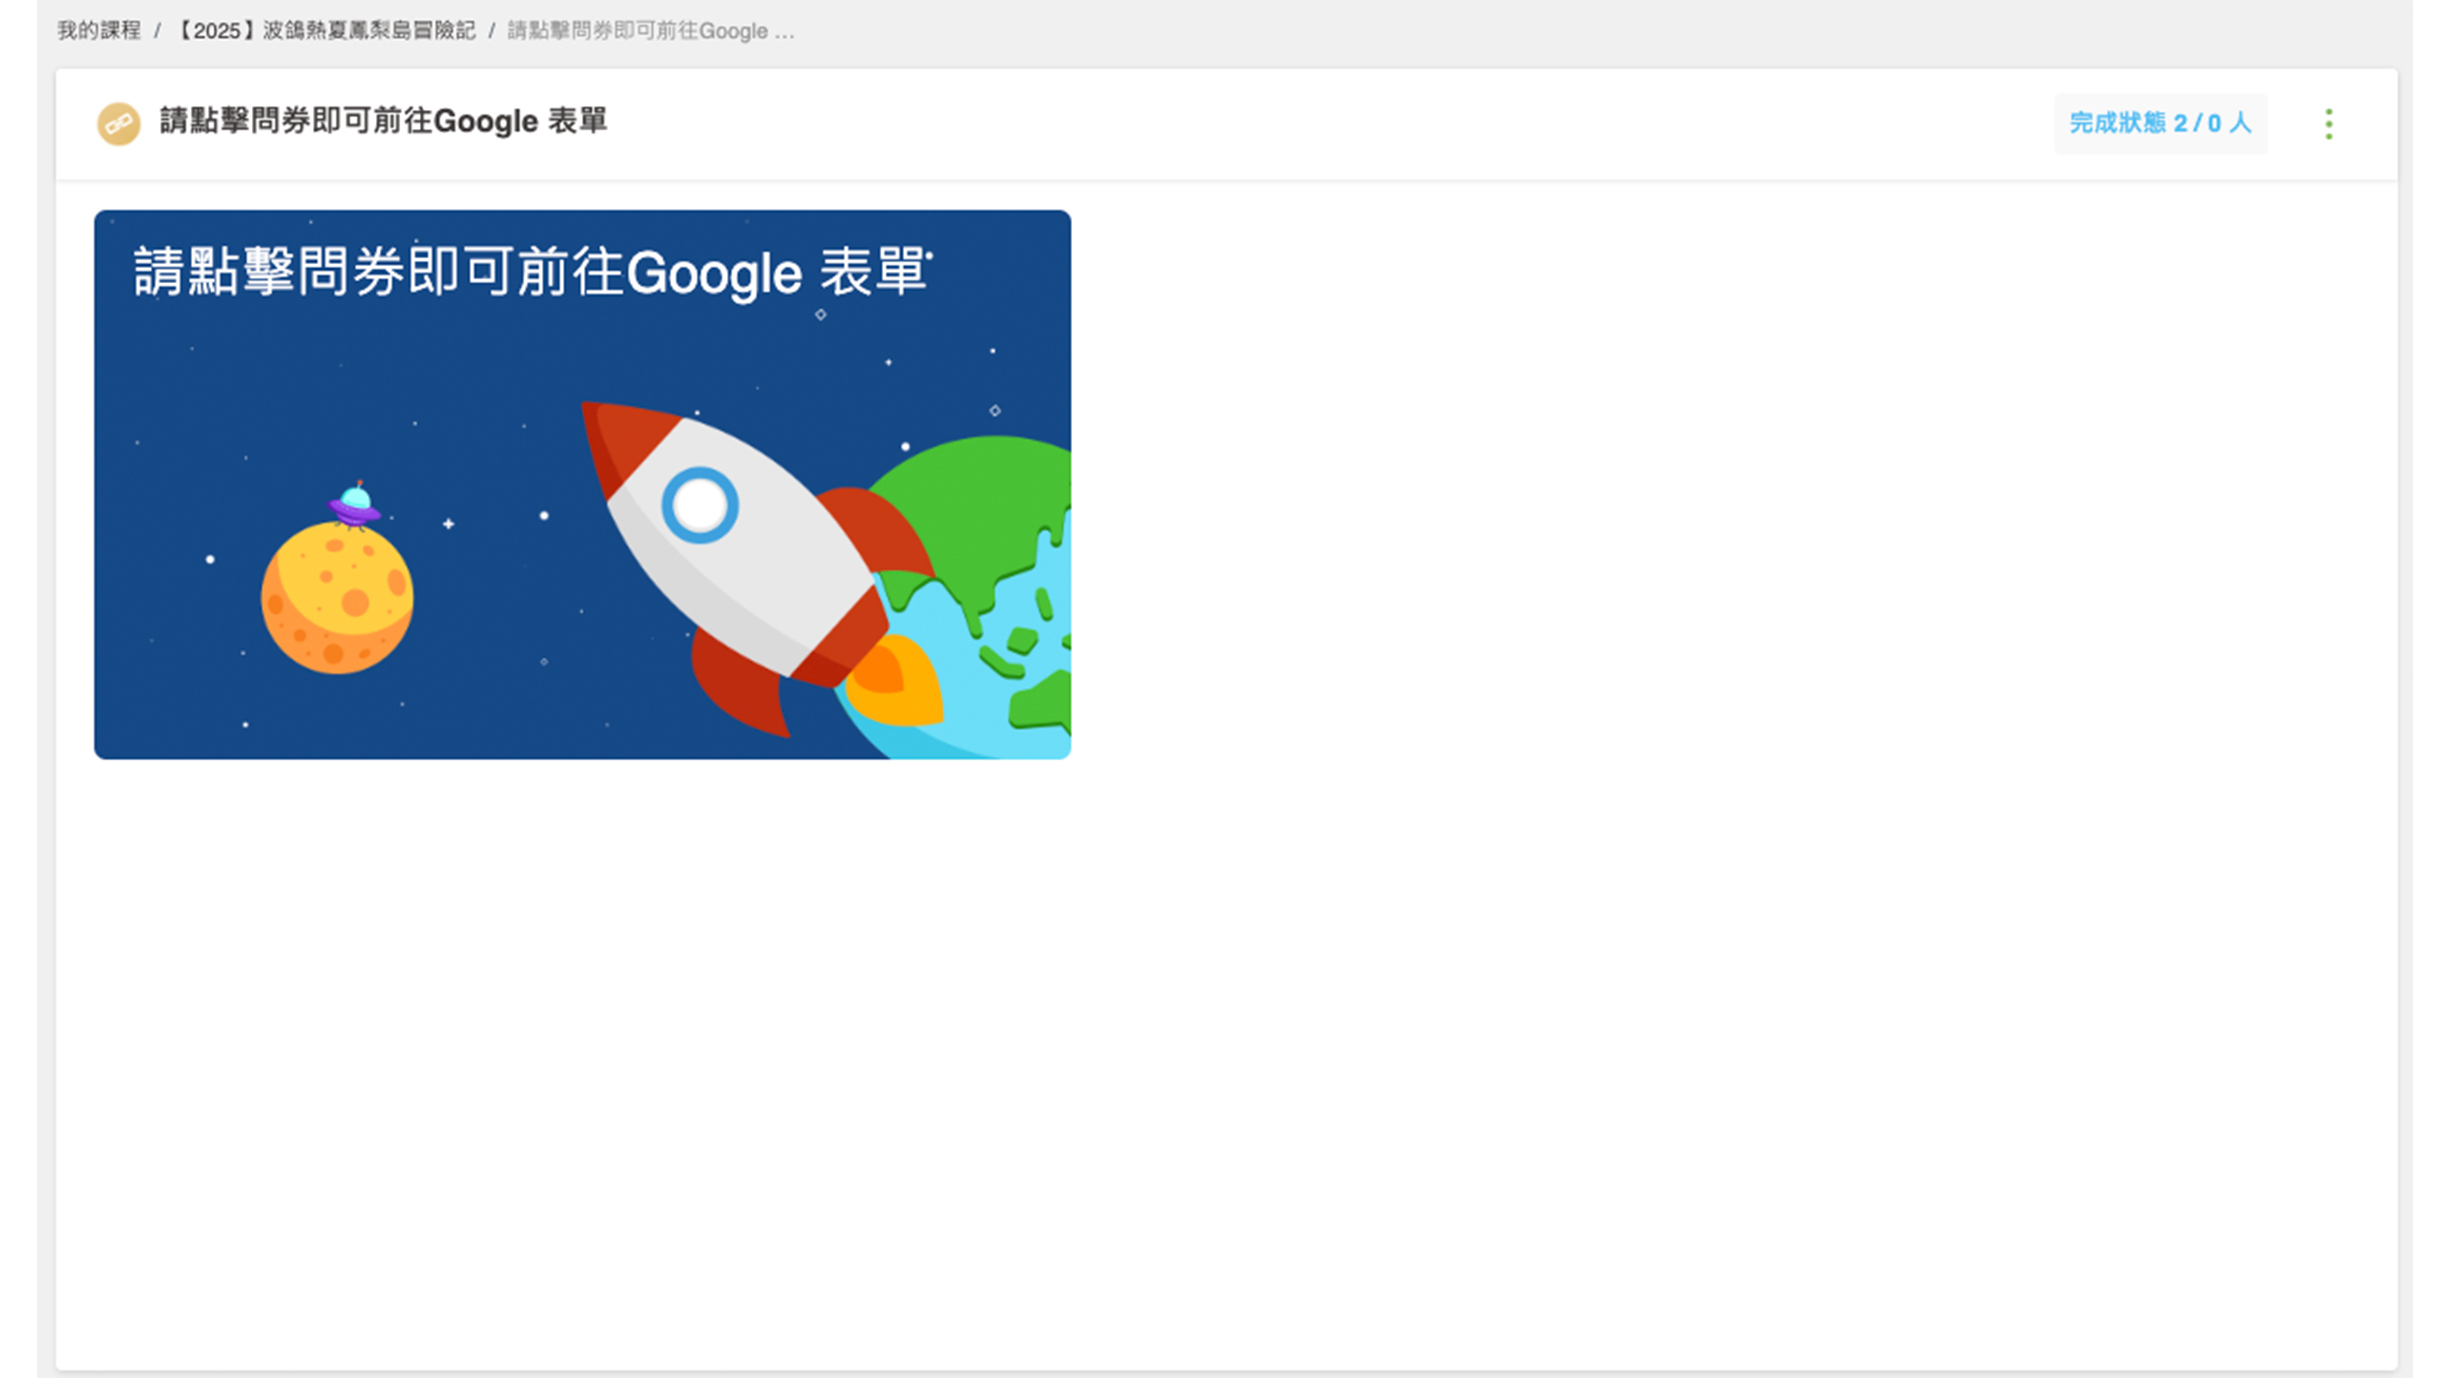Open the 完成狀態 2 / 0 人 button

click(x=2160, y=124)
